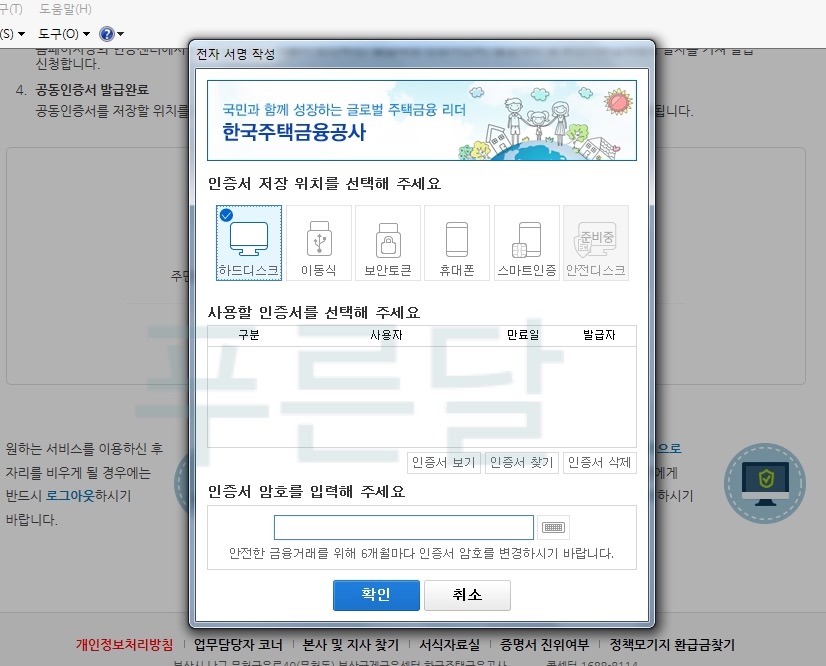Screen dimensions: 826x666
Task: Click the 발급자 column header
Action: pyautogui.click(x=599, y=335)
